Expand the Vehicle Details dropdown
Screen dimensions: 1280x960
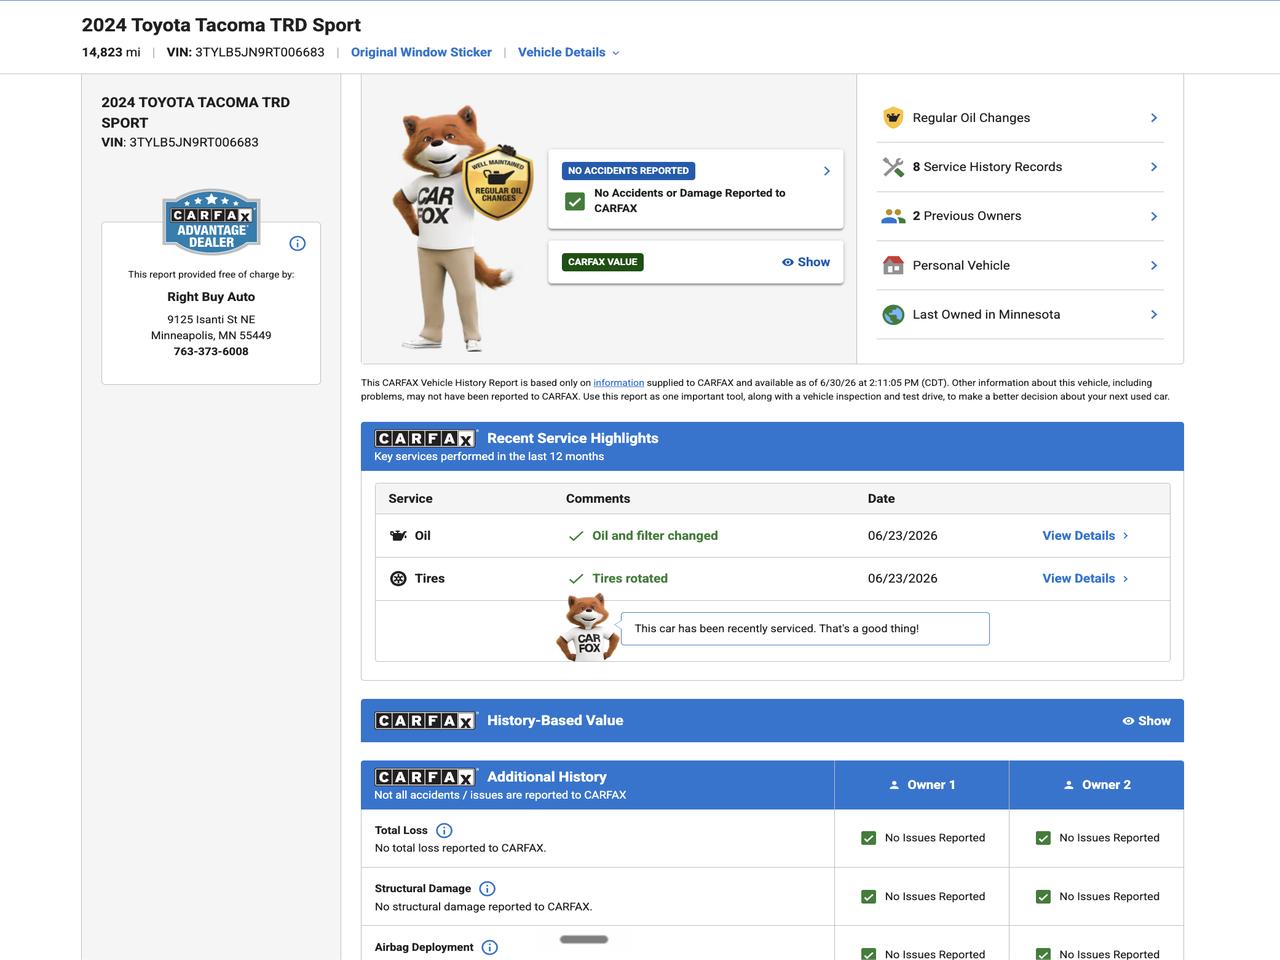[x=569, y=52]
